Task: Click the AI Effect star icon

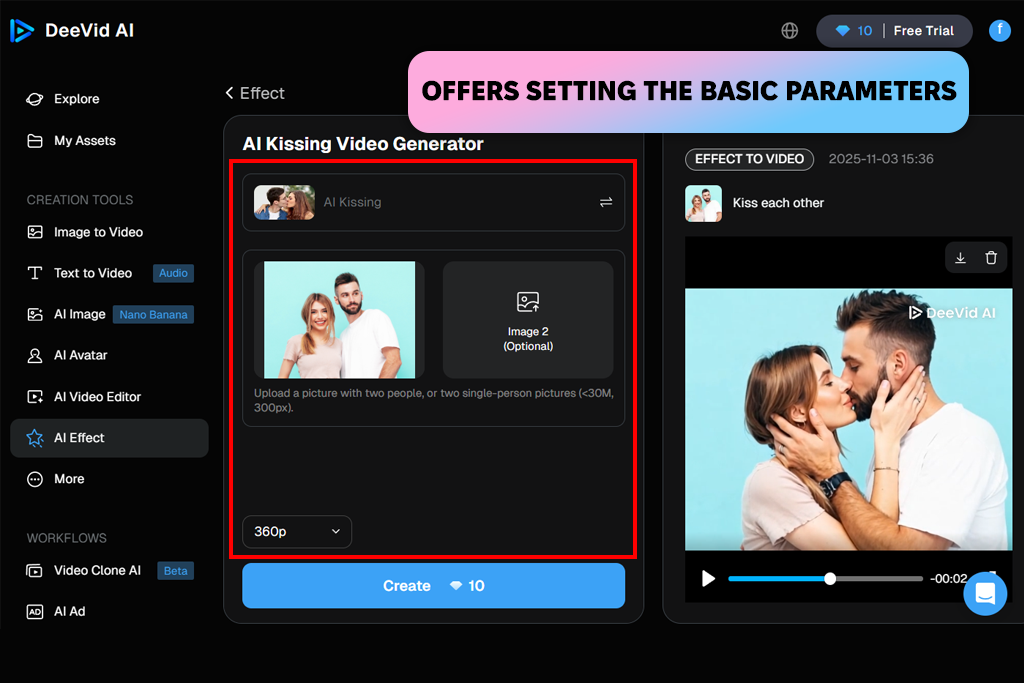Action: [35, 438]
